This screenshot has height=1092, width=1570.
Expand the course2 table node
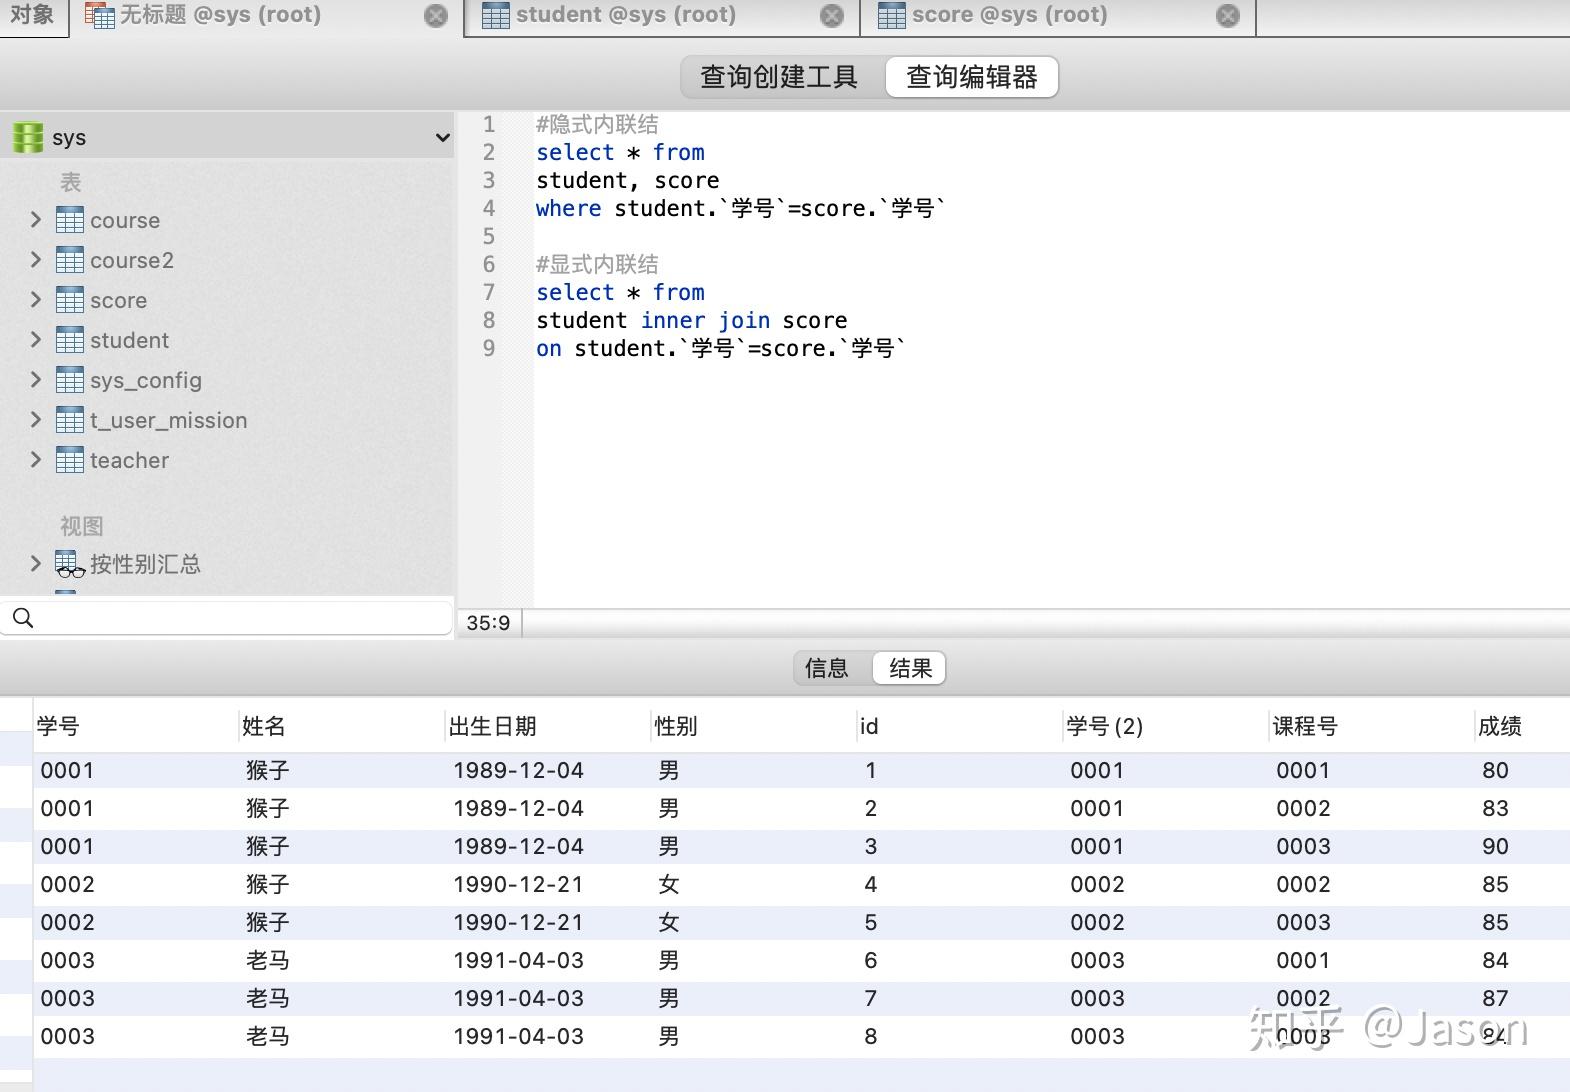36,259
